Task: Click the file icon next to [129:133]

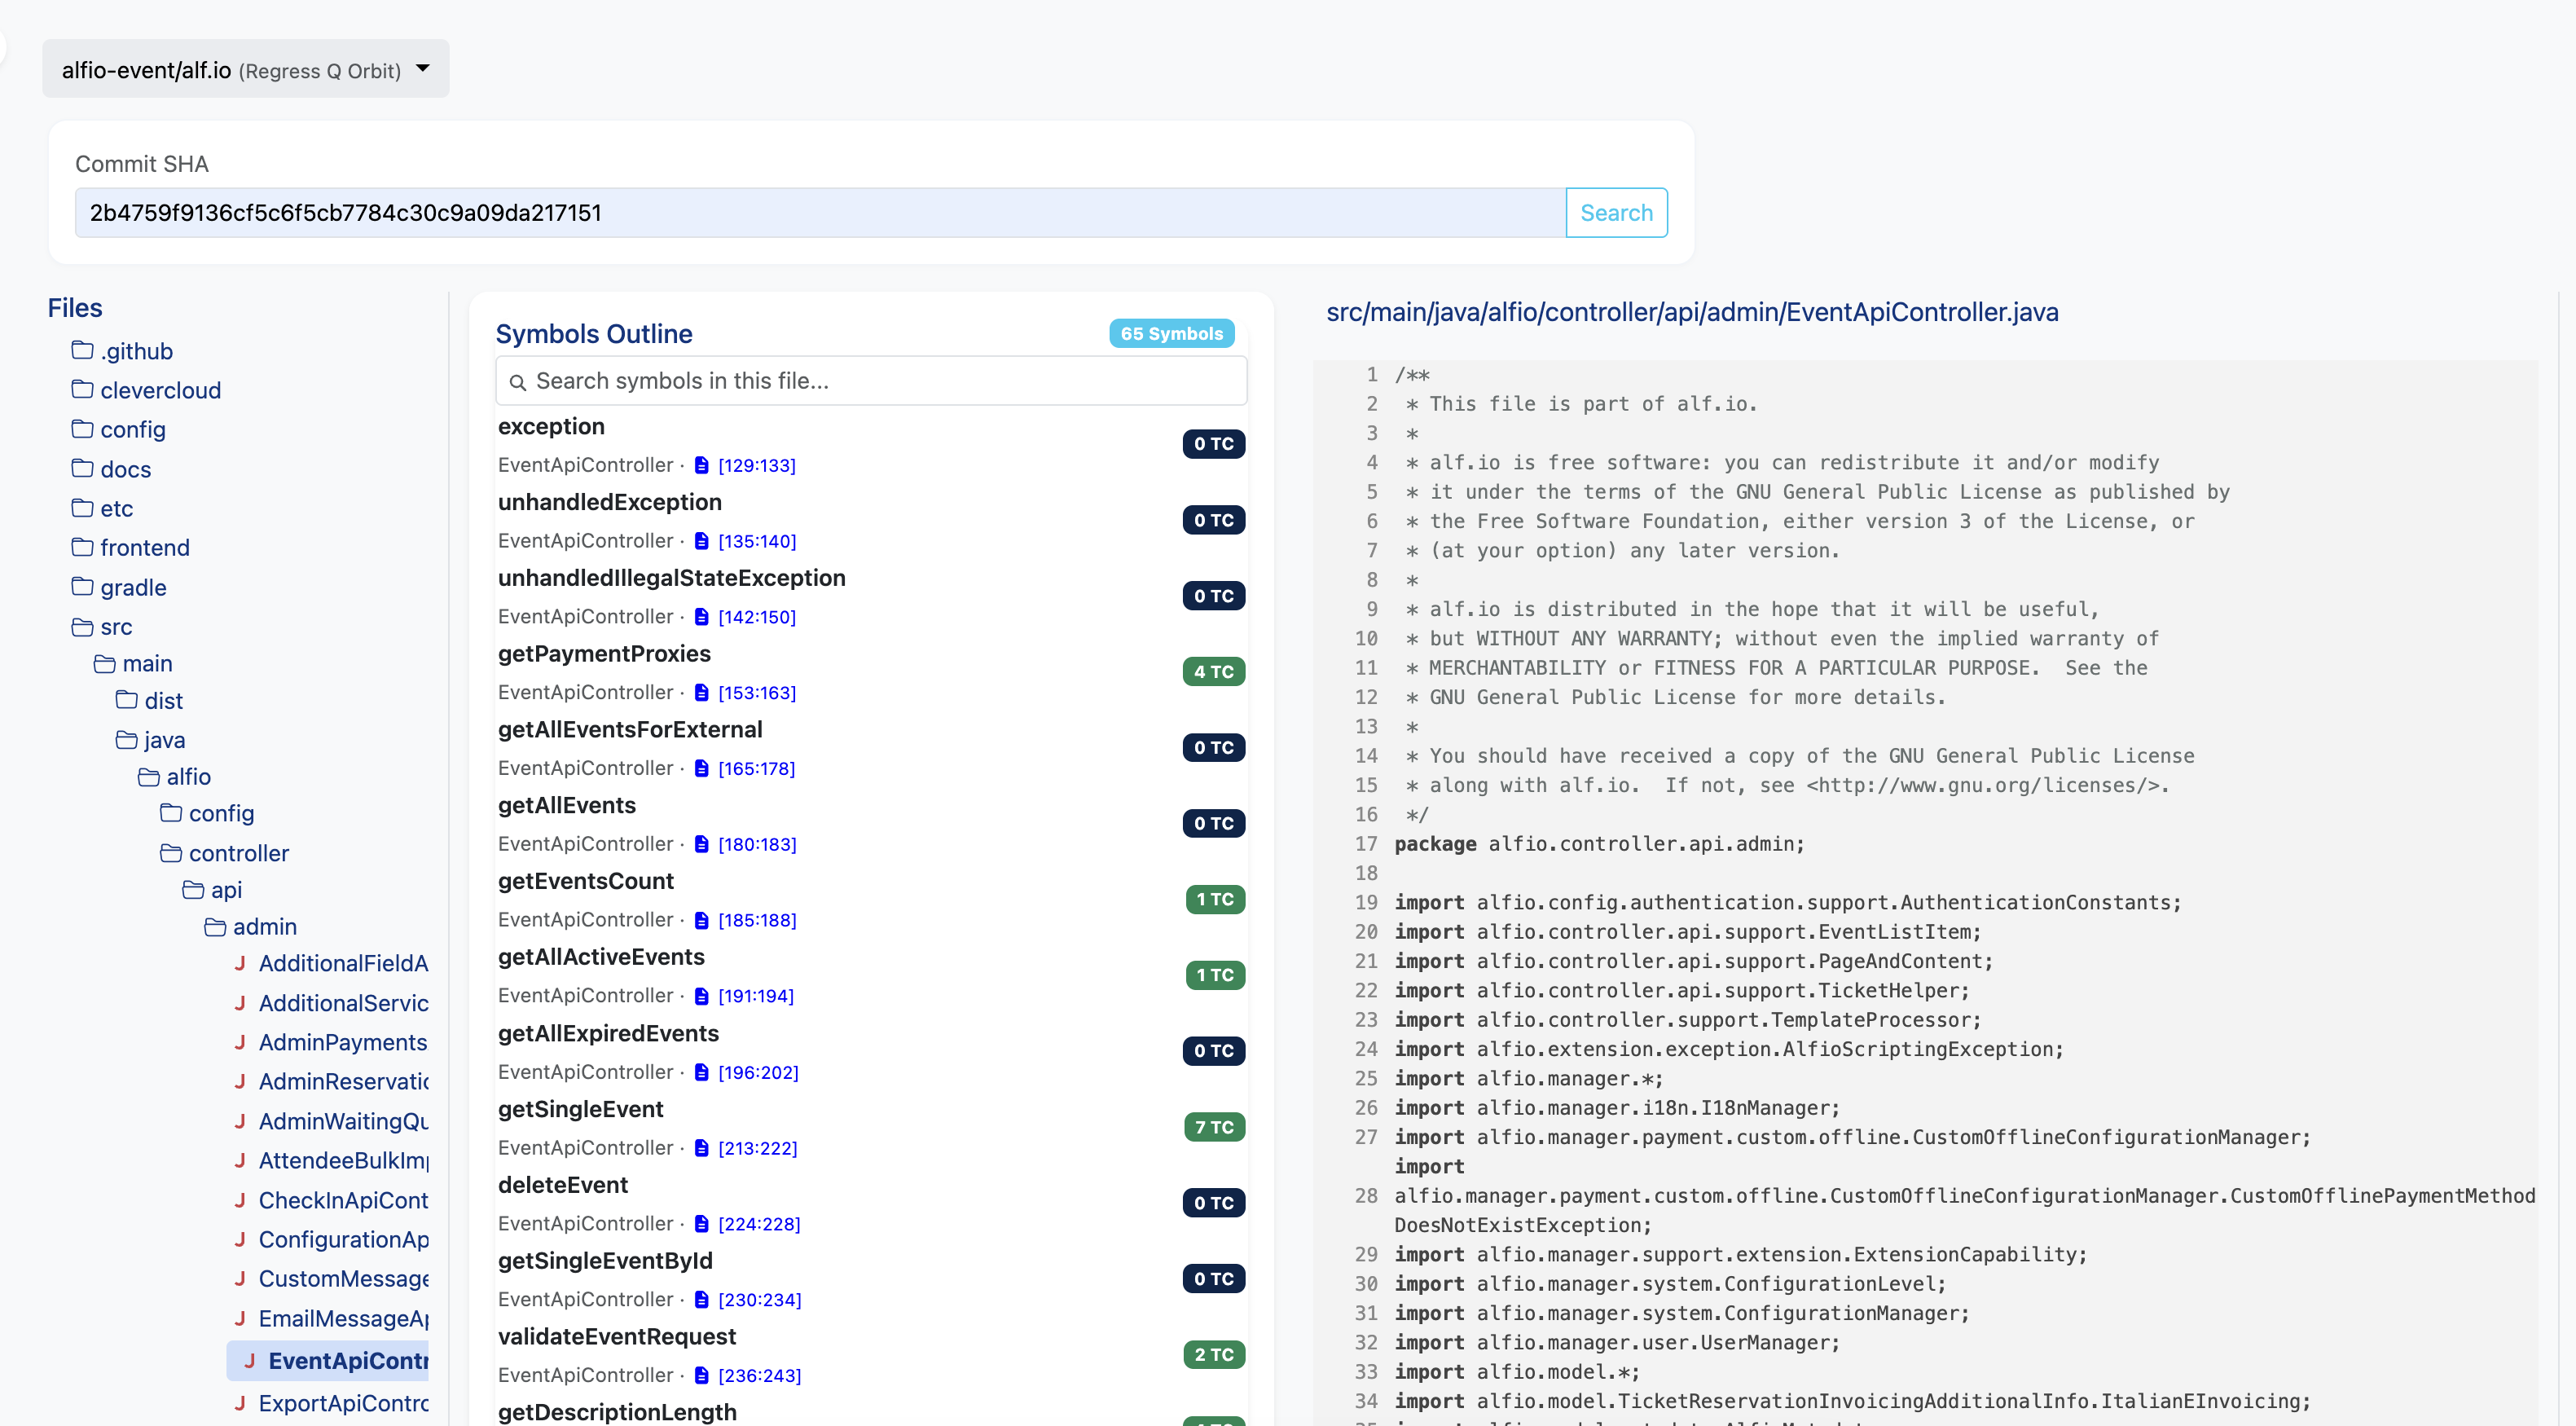Action: 701,465
